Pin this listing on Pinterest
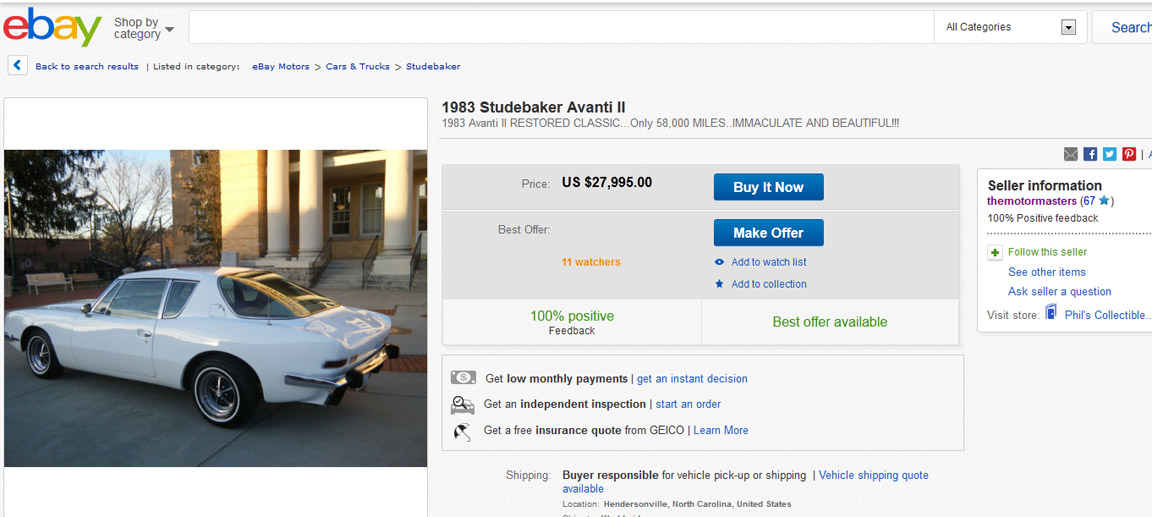Image resolution: width=1152 pixels, height=517 pixels. click(1128, 154)
